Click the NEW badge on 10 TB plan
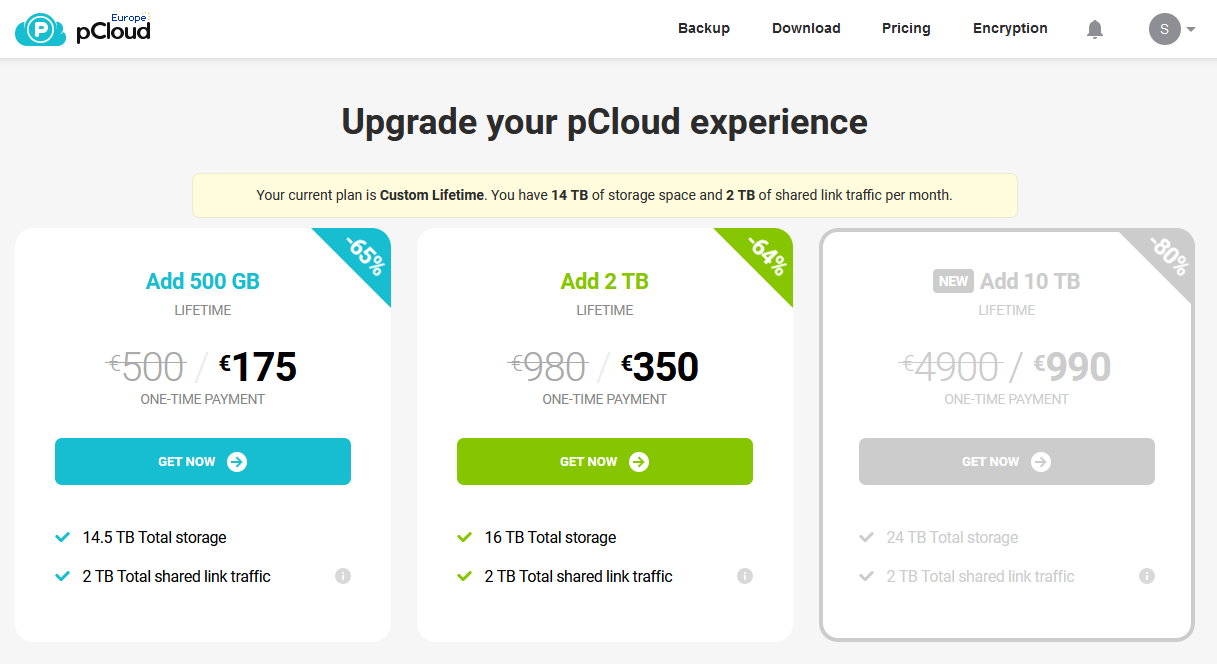This screenshot has width=1217, height=664. pyautogui.click(x=953, y=281)
